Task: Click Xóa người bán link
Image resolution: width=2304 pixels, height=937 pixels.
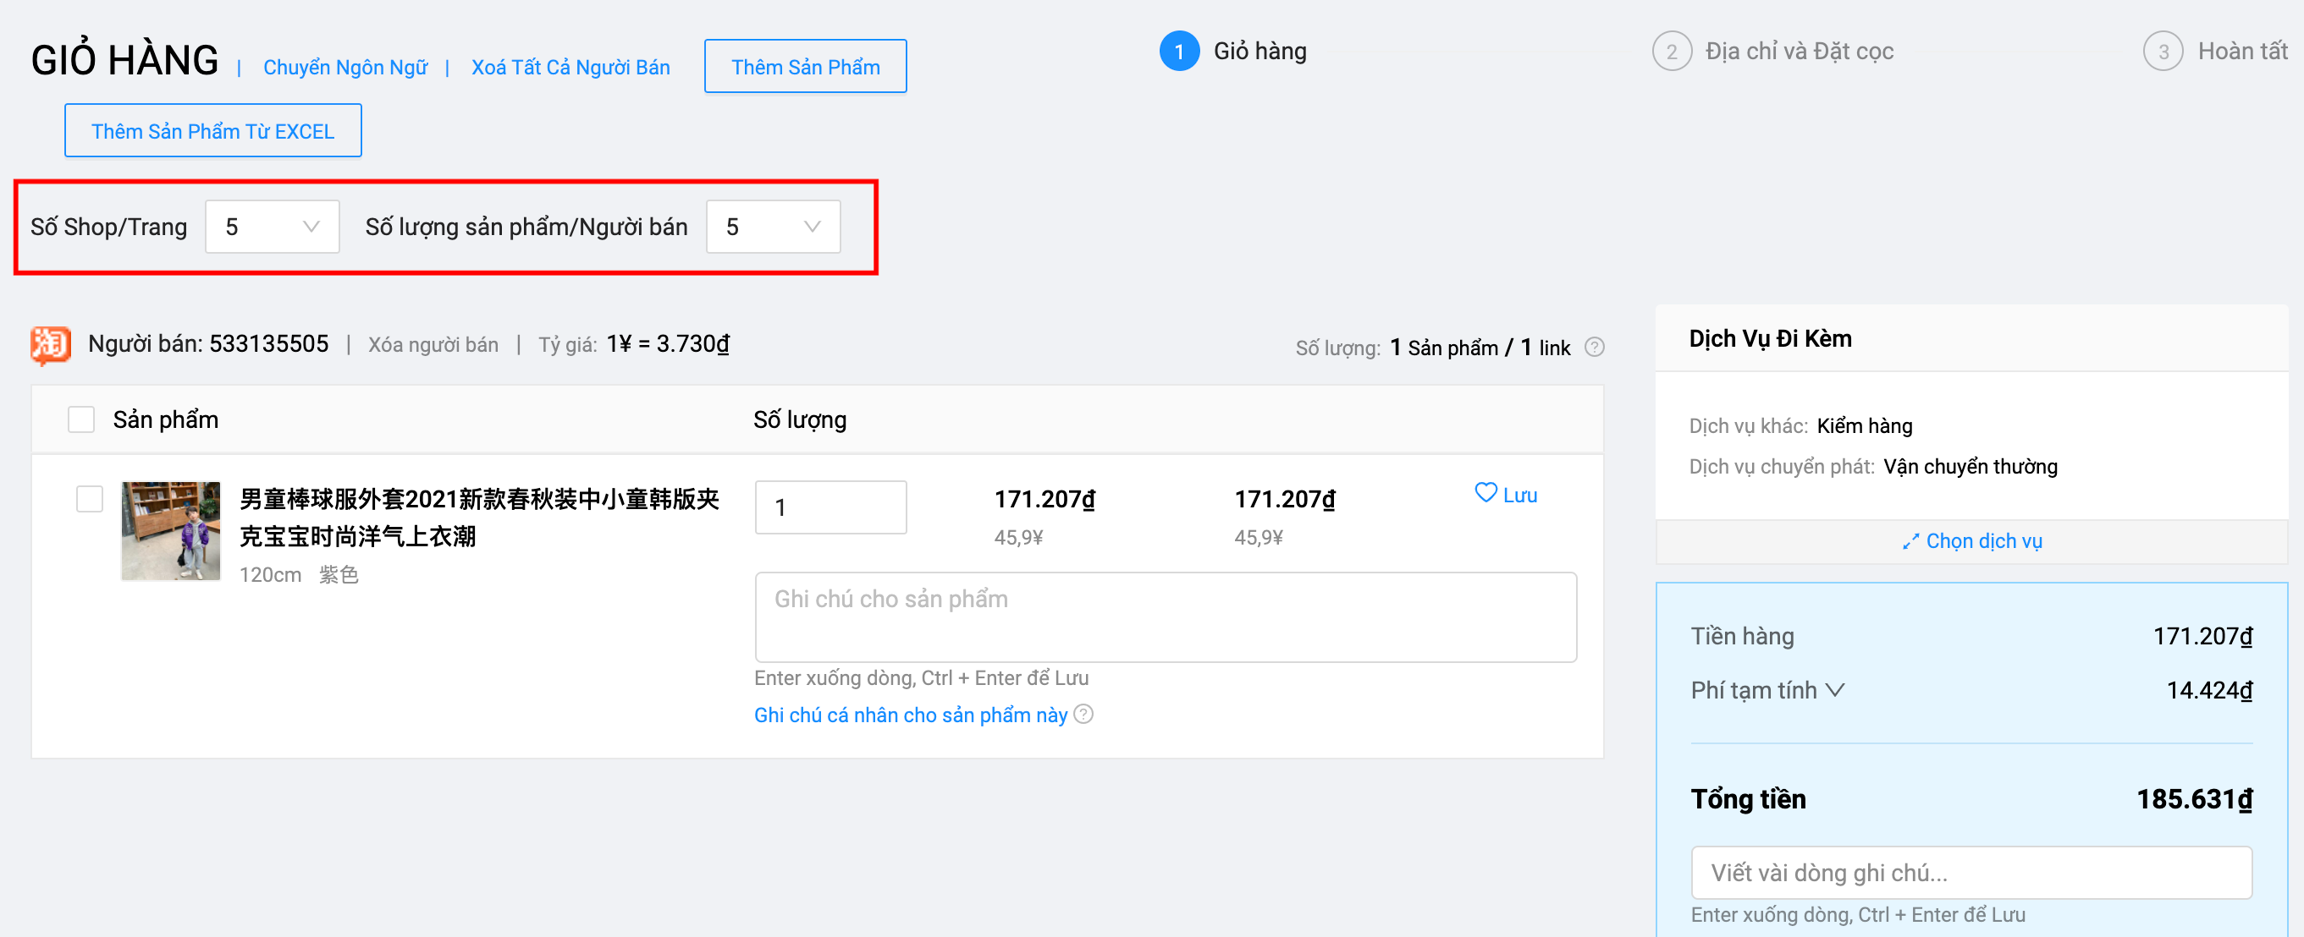Action: [x=433, y=345]
